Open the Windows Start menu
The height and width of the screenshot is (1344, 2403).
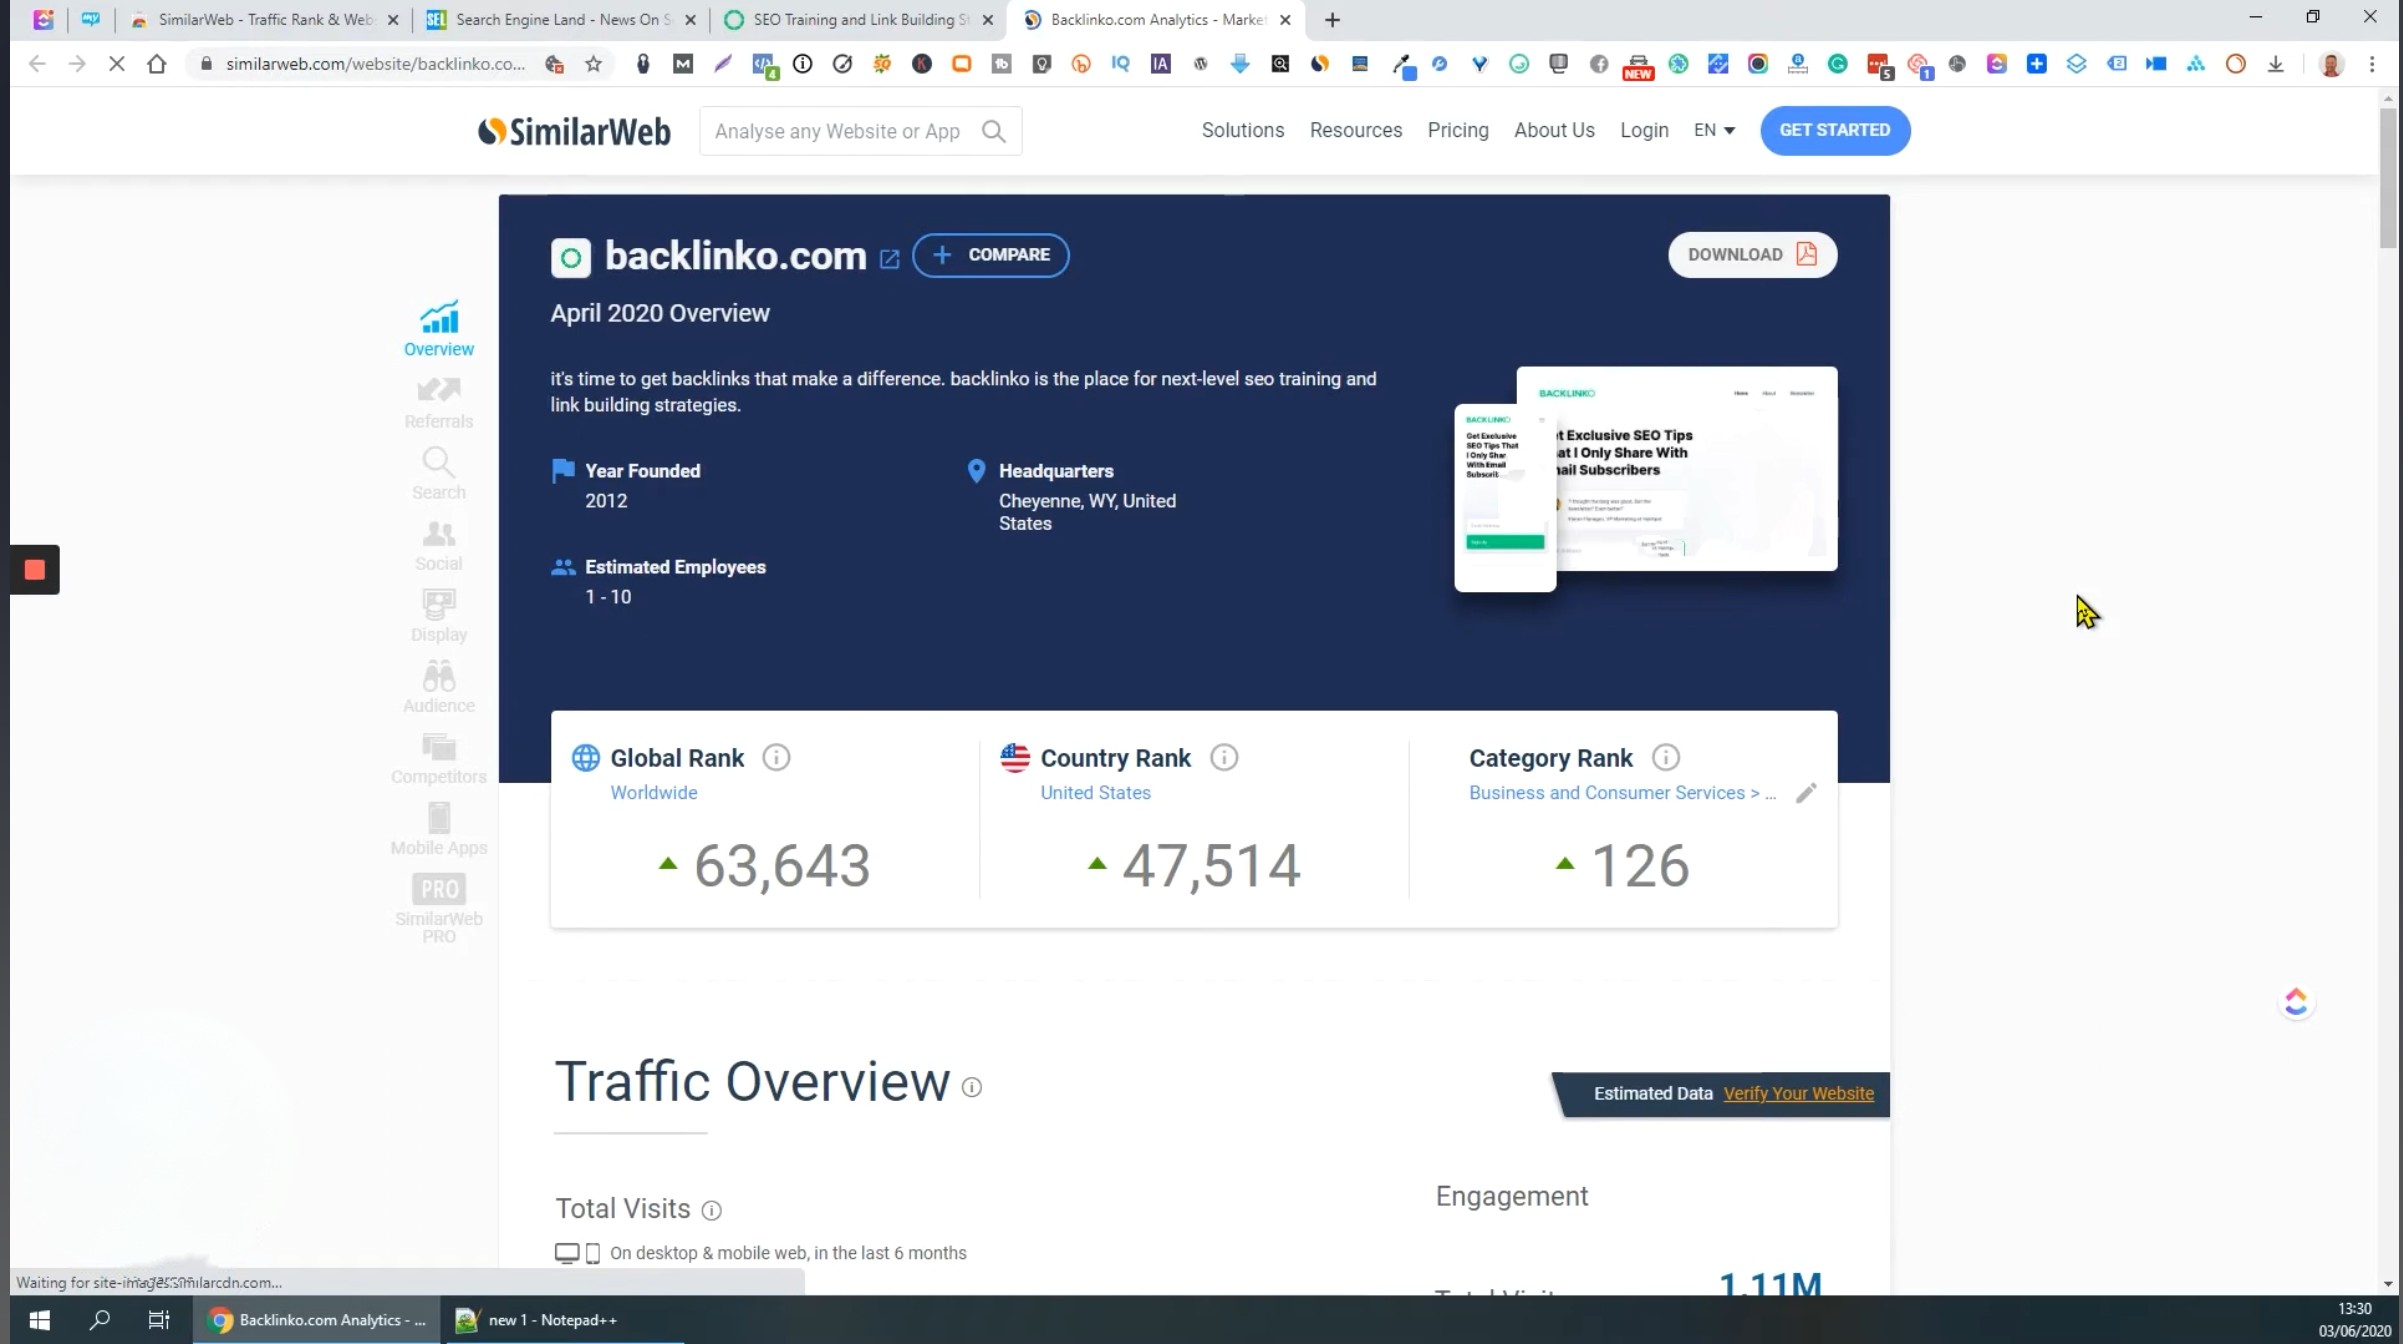pos(40,1320)
